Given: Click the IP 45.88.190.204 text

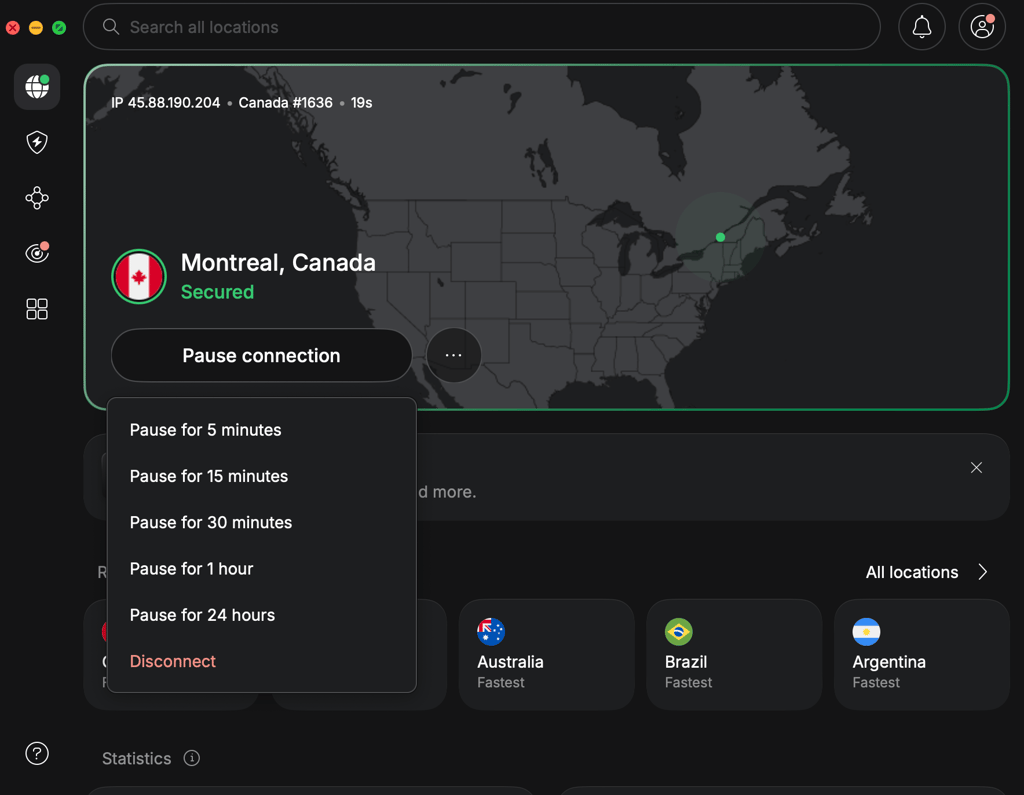Looking at the screenshot, I should (x=165, y=103).
